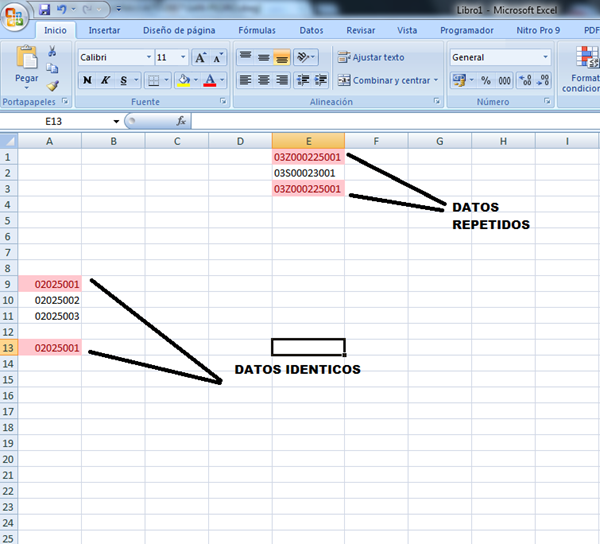Image resolution: width=600 pixels, height=544 pixels.
Task: Switch to the Vista tab
Action: [407, 31]
